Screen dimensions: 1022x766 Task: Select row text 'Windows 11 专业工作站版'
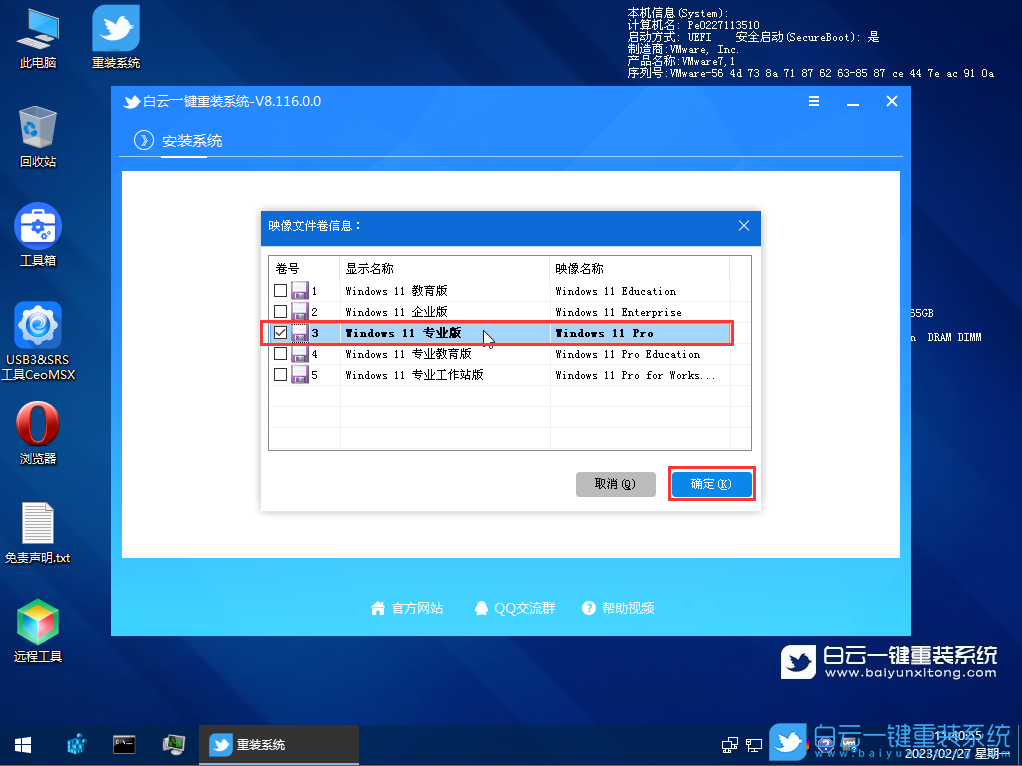414,375
